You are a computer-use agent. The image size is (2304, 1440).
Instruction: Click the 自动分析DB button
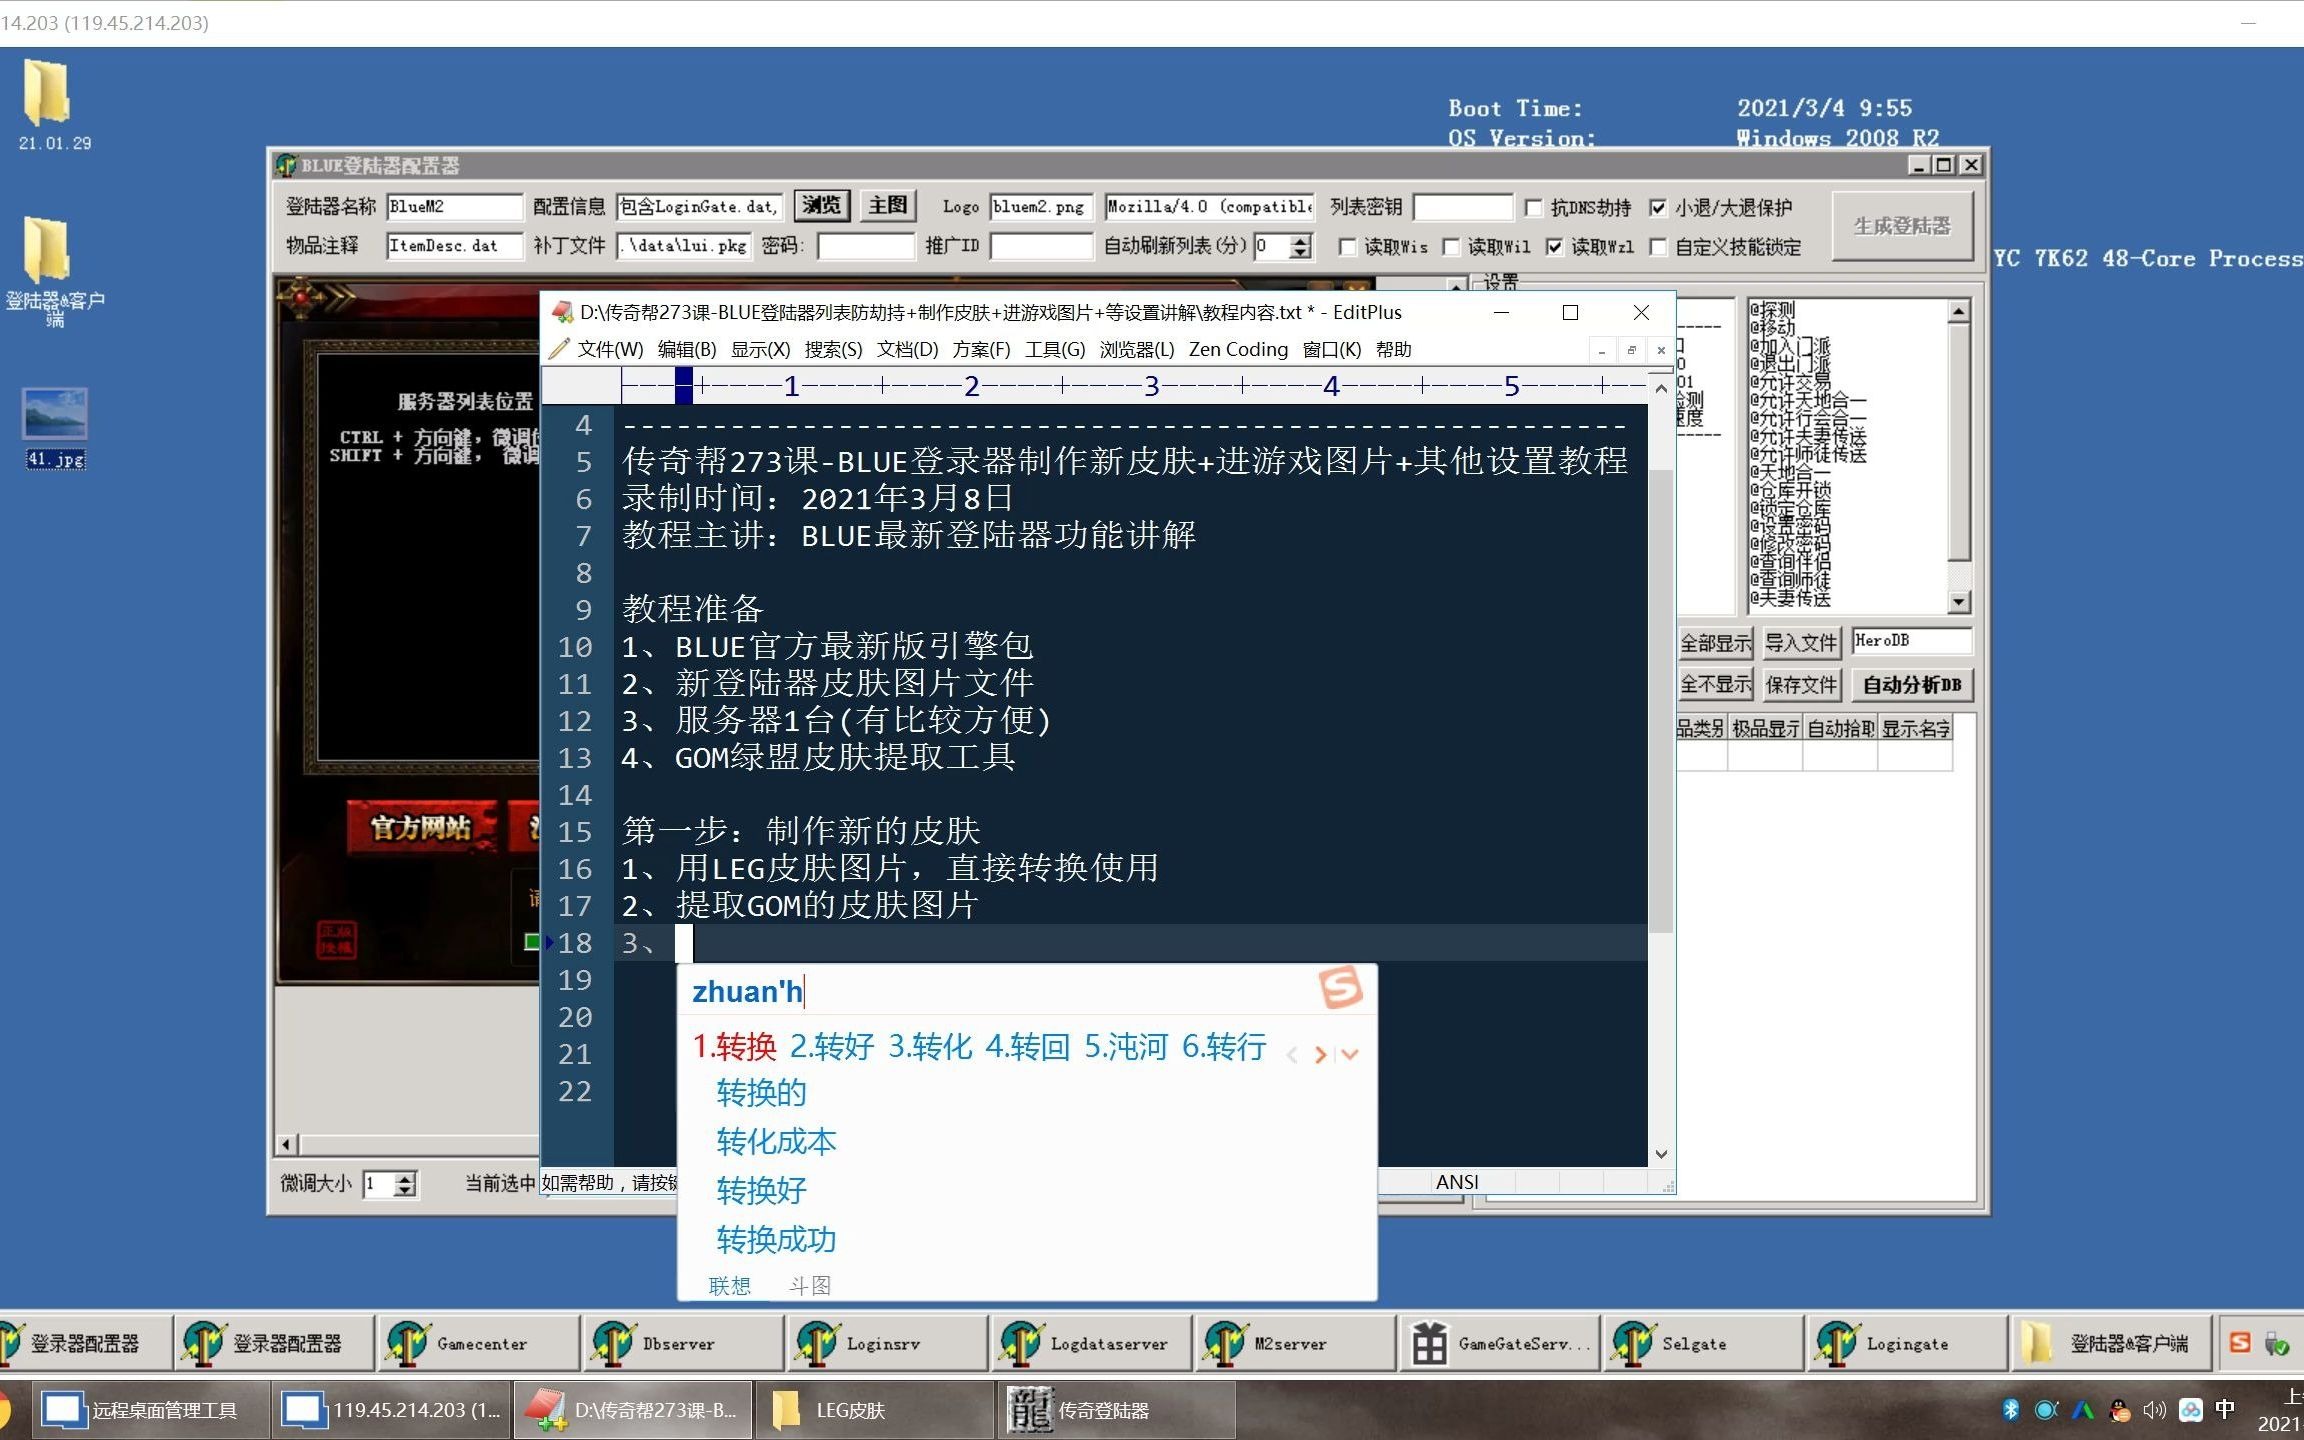(x=1911, y=685)
